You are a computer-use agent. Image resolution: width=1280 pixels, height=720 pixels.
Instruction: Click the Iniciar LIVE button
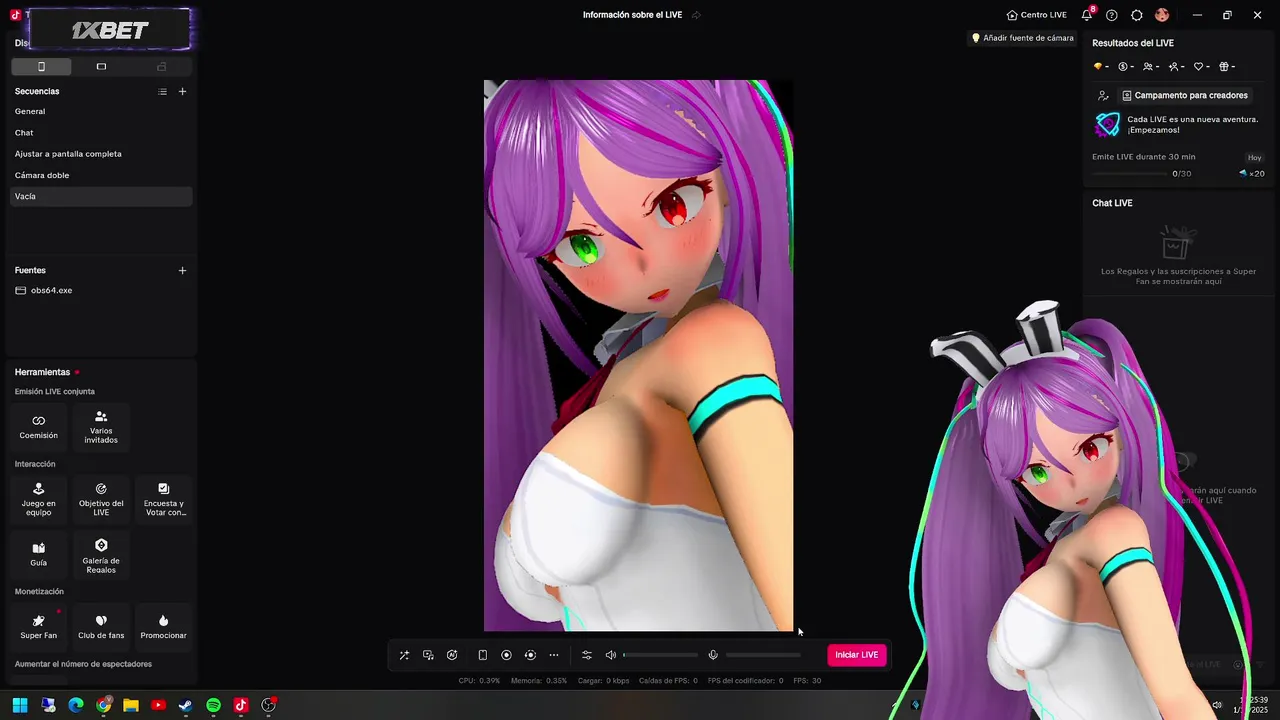[x=857, y=655]
